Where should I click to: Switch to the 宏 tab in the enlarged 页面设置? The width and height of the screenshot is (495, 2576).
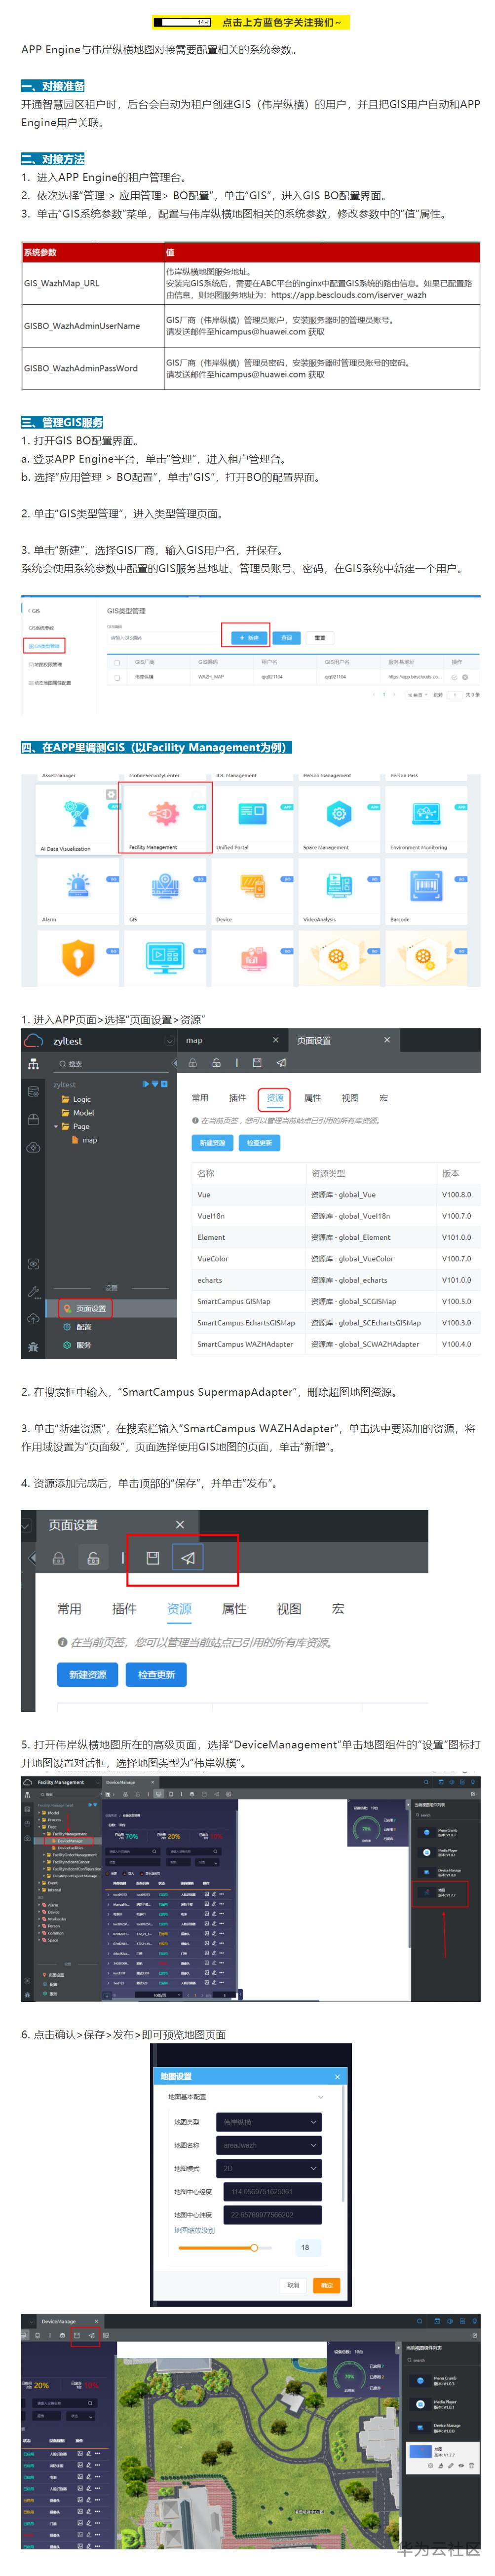338,1609
